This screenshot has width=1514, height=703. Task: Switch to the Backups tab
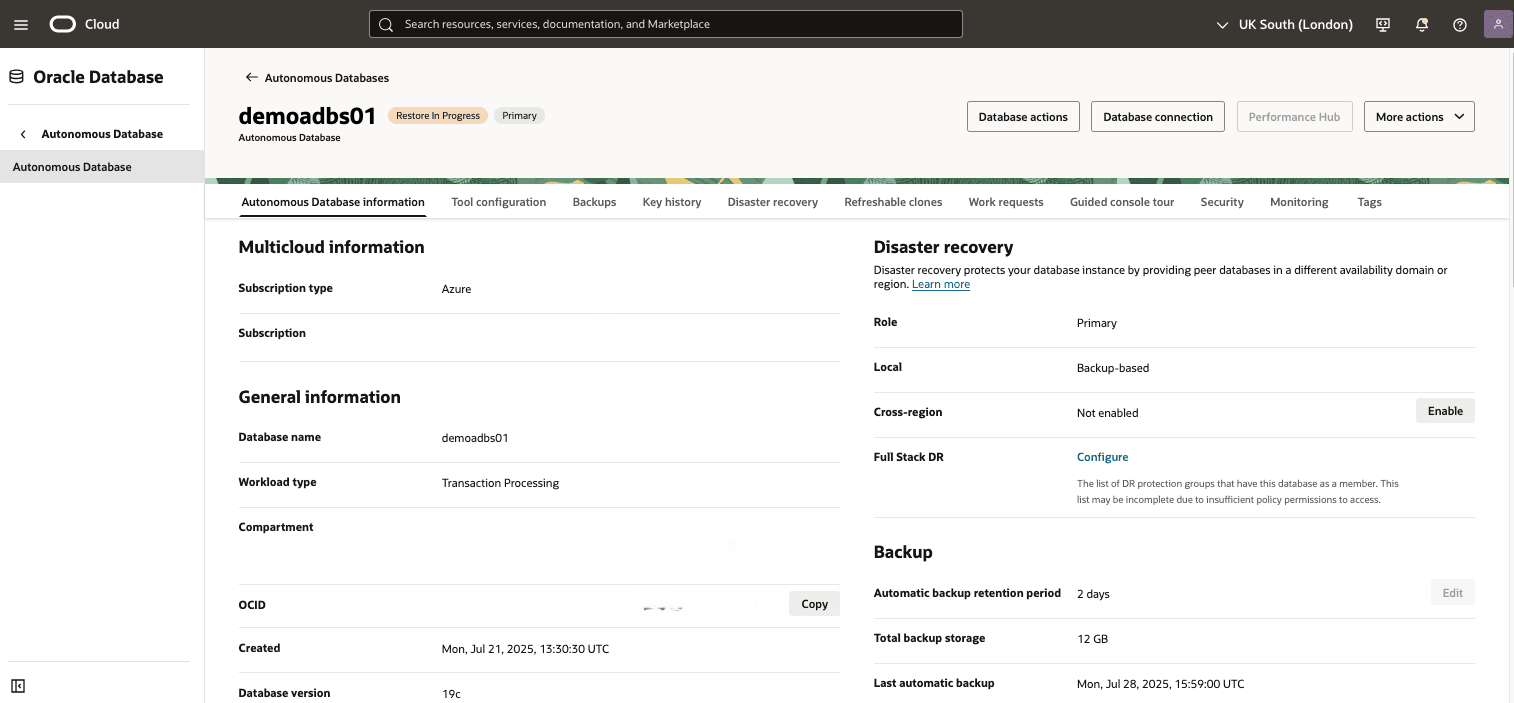tap(594, 201)
